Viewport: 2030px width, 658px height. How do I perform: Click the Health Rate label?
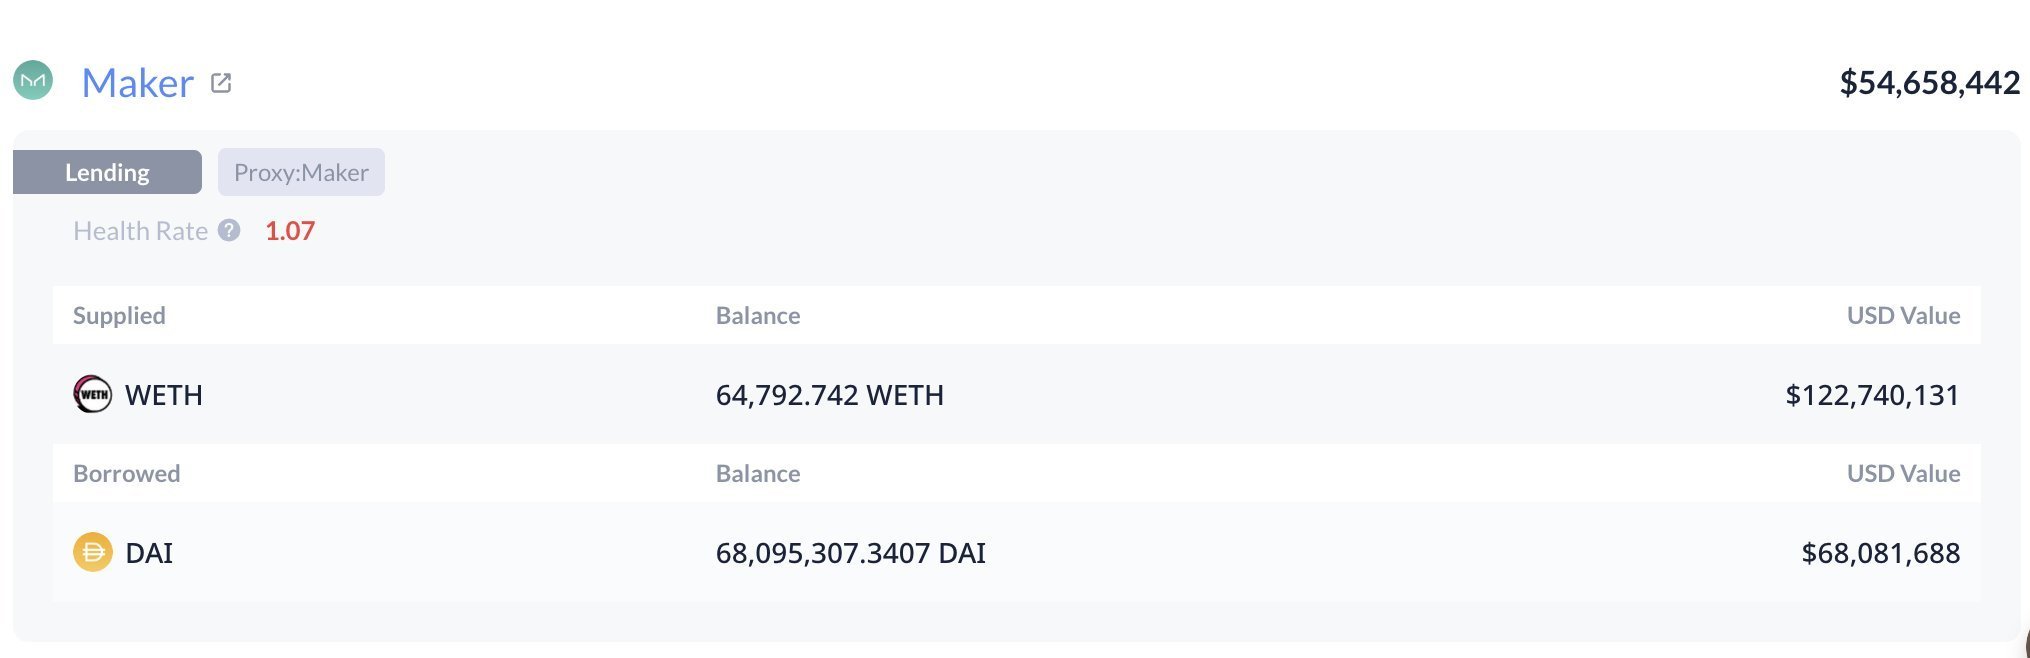pyautogui.click(x=140, y=231)
